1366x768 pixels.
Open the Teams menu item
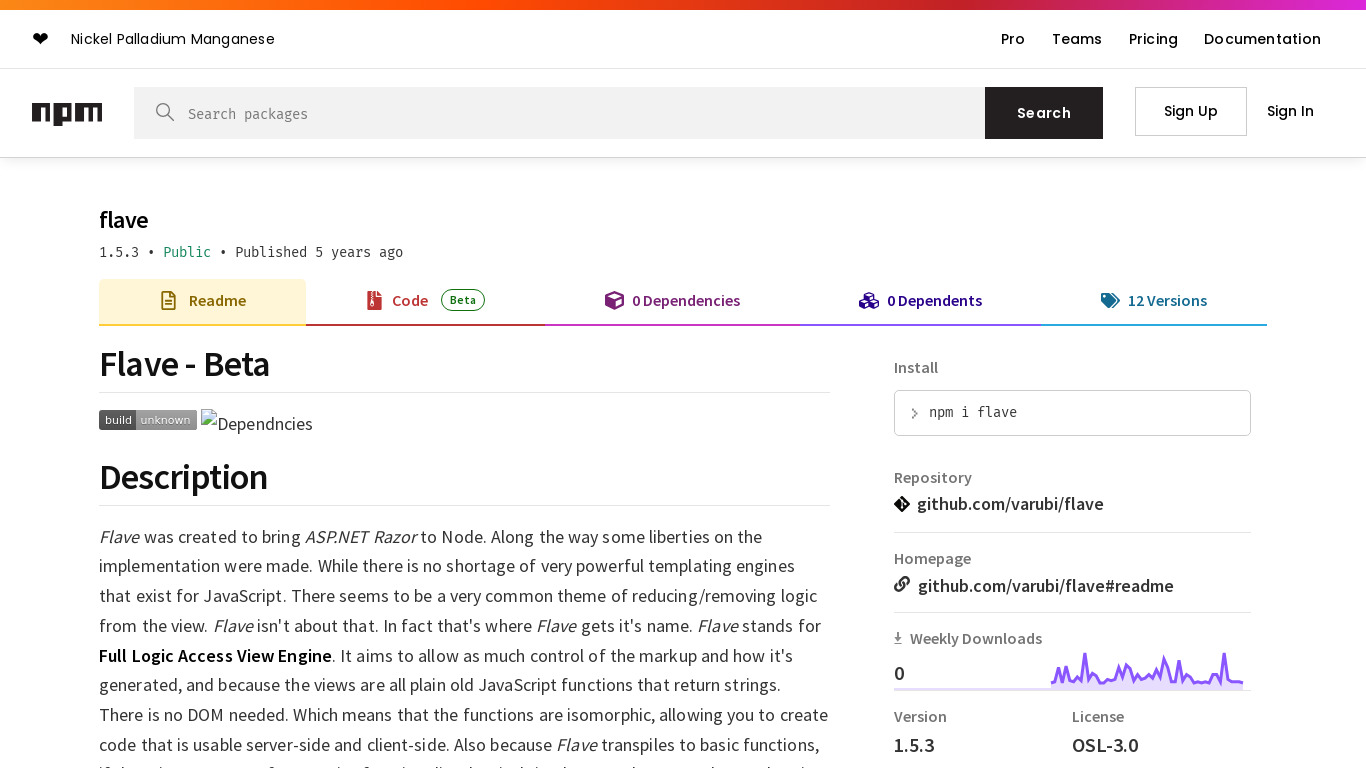(x=1077, y=39)
